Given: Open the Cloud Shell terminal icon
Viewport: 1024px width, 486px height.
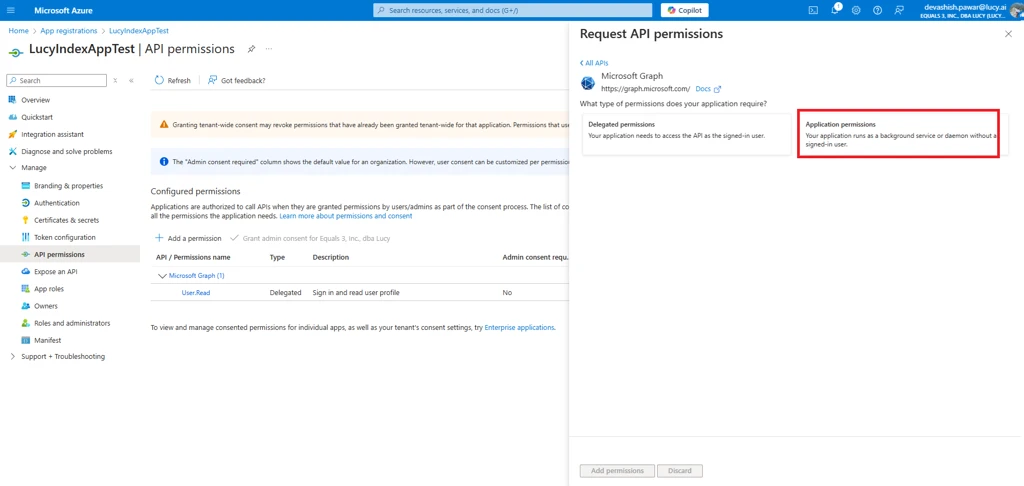Looking at the screenshot, I should (813, 10).
